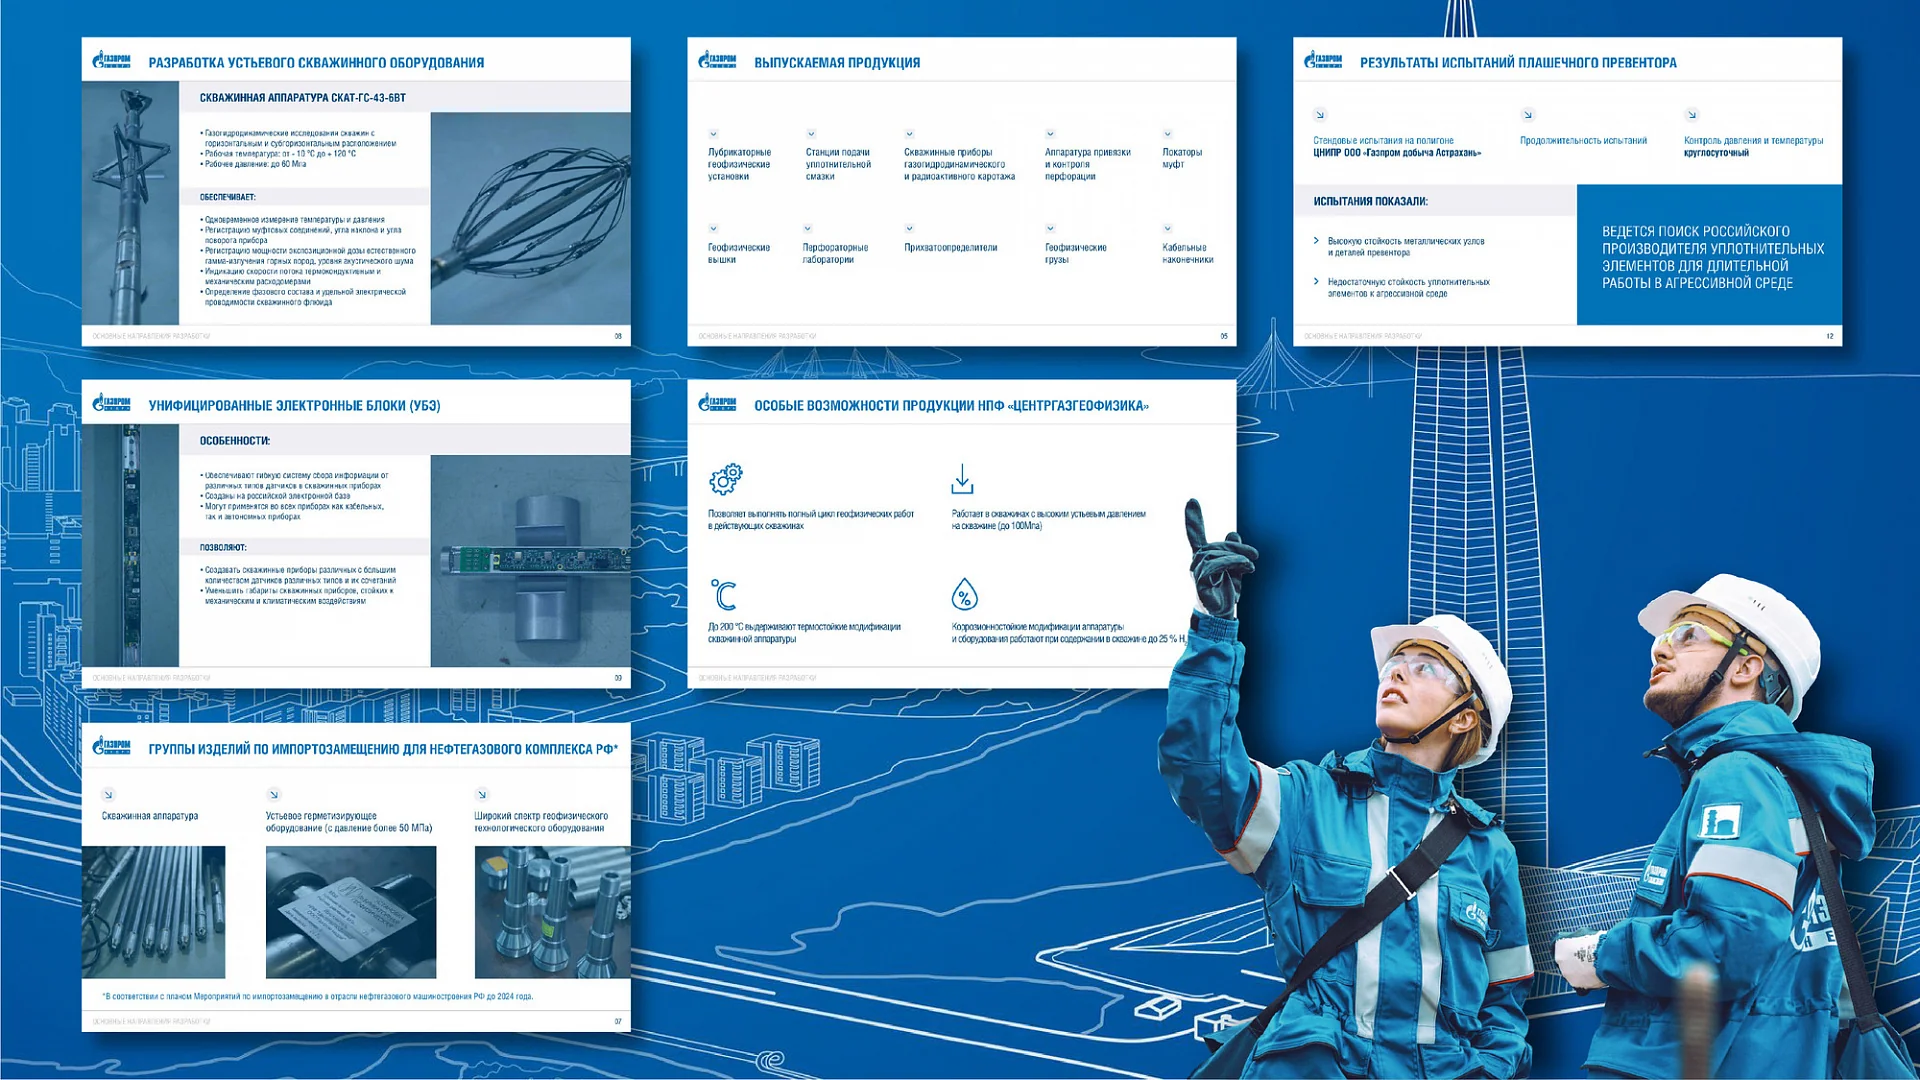Viewport: 1920px width, 1080px height.
Task: Click text 'Коррозионностойкие модификации аппаратуры'
Action: tap(1037, 626)
